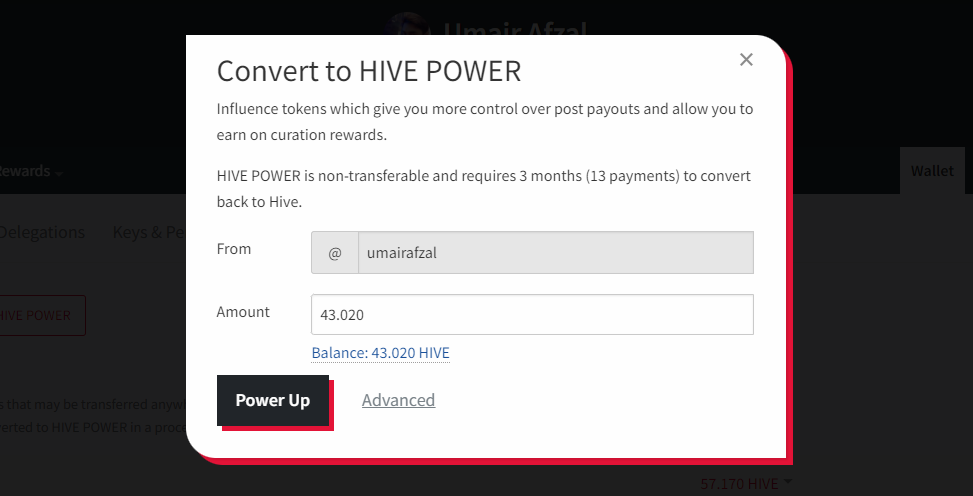Click the From label
973x496 pixels.
(x=234, y=249)
